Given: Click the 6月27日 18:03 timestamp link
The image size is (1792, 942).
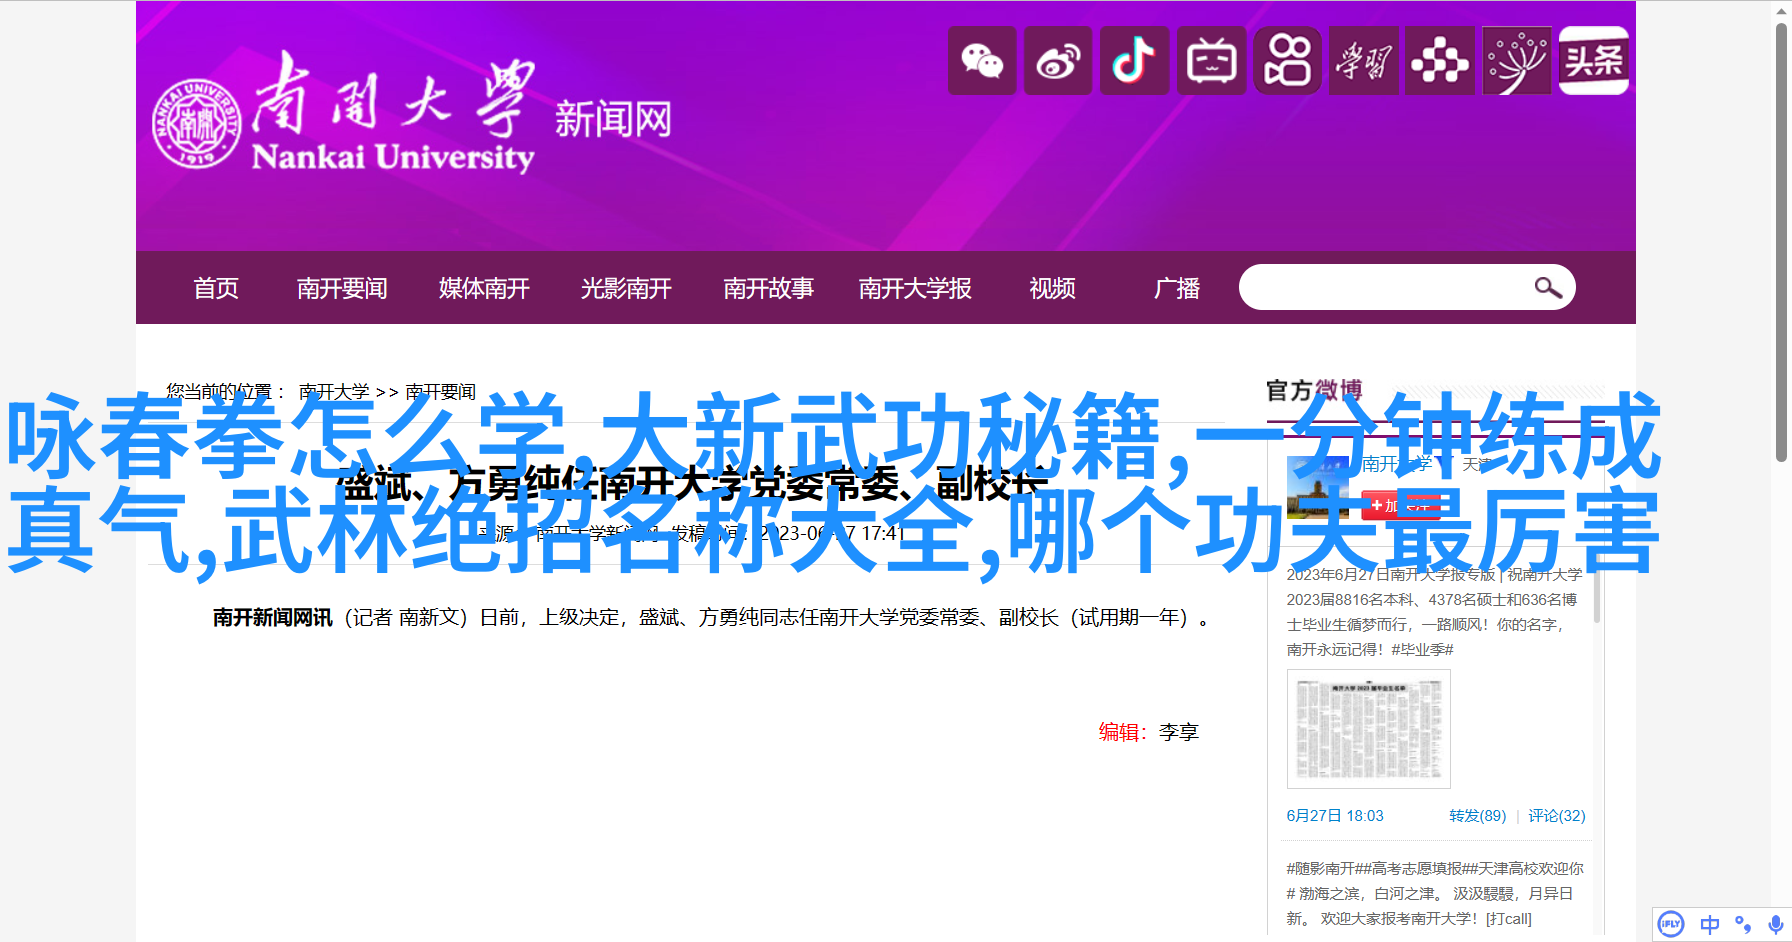Looking at the screenshot, I should [x=1335, y=816].
